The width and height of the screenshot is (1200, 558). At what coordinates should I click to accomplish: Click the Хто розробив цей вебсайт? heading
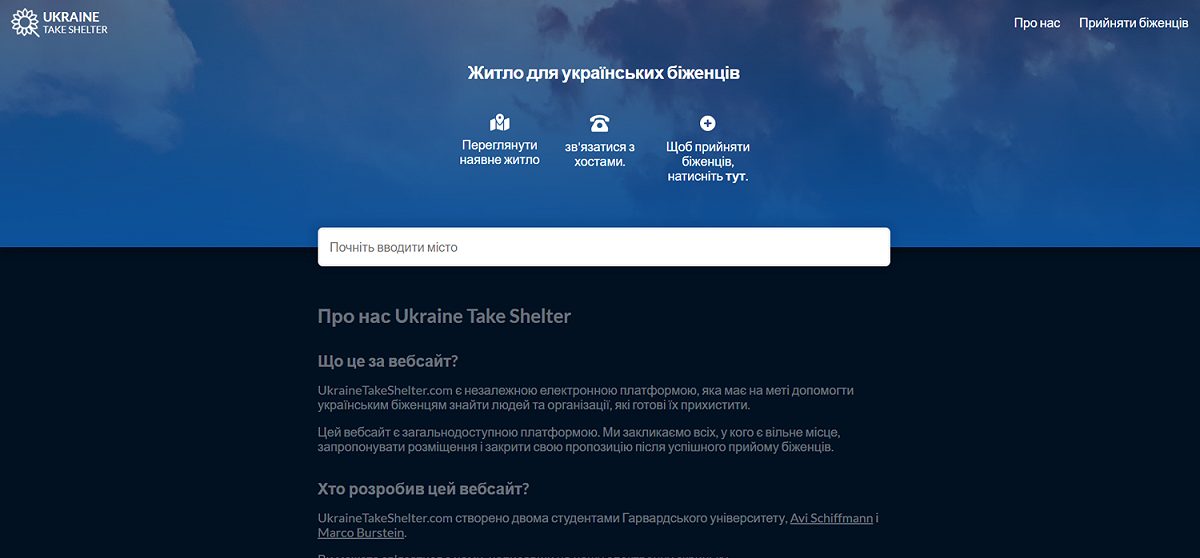click(423, 489)
